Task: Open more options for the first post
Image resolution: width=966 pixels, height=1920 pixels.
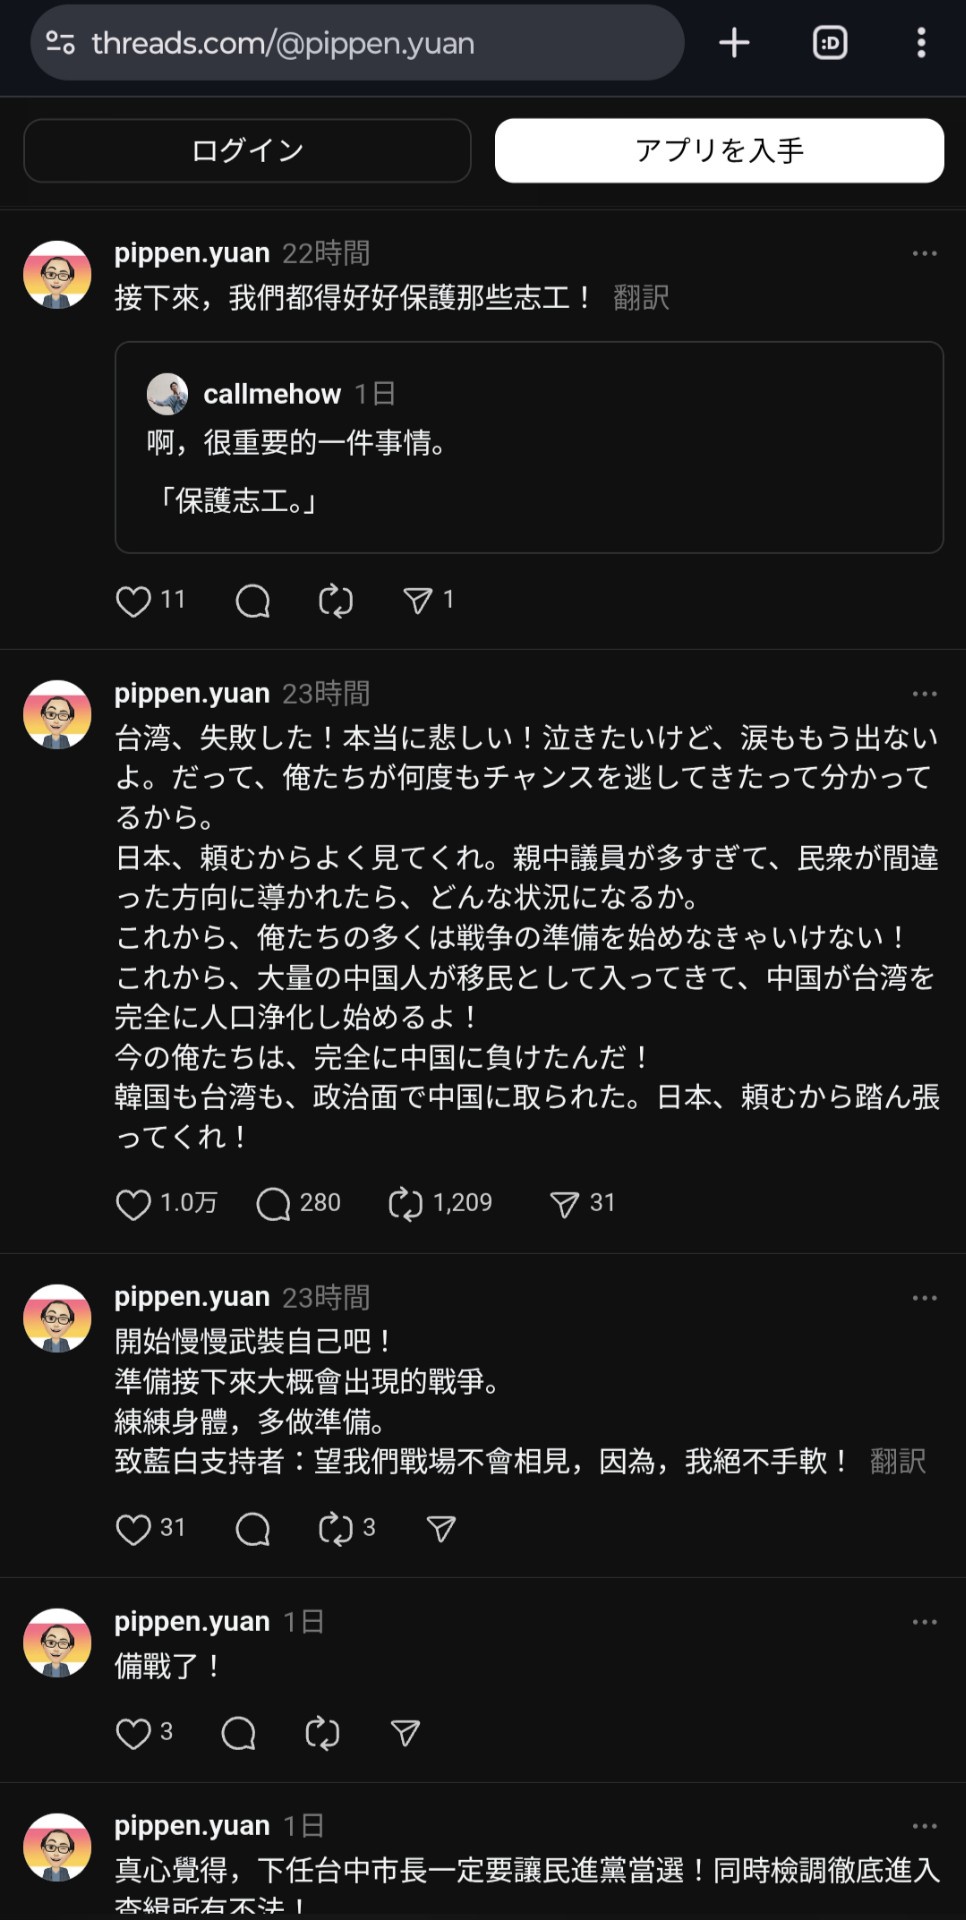Action: coord(924,254)
